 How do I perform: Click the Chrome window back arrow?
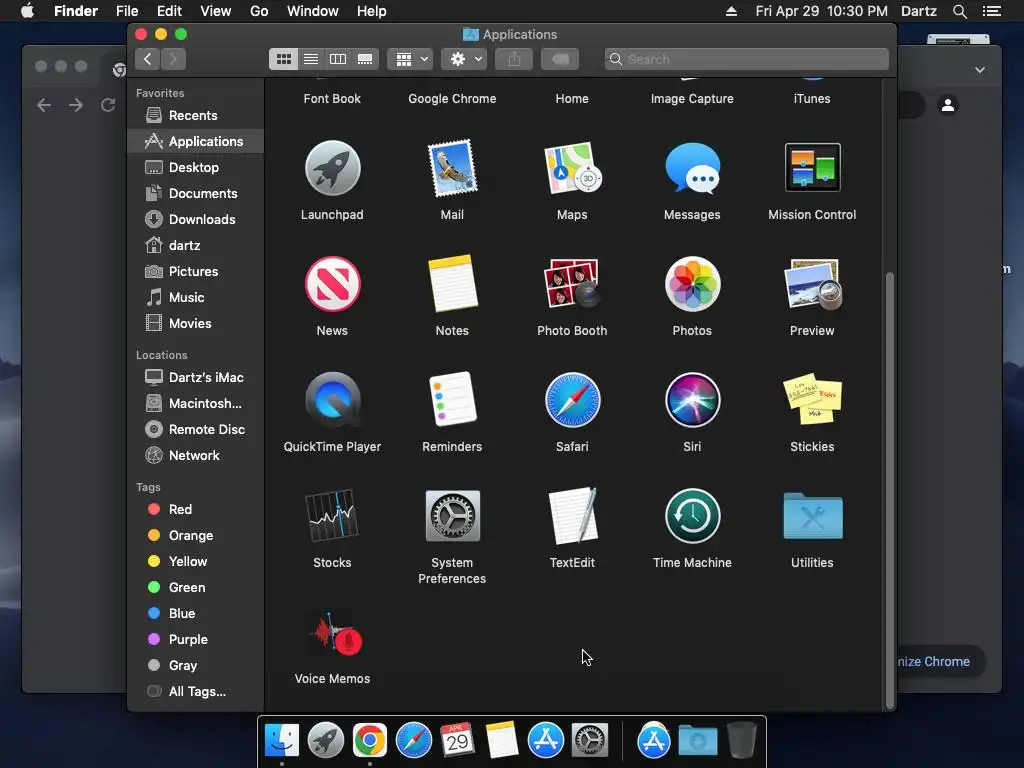44,104
